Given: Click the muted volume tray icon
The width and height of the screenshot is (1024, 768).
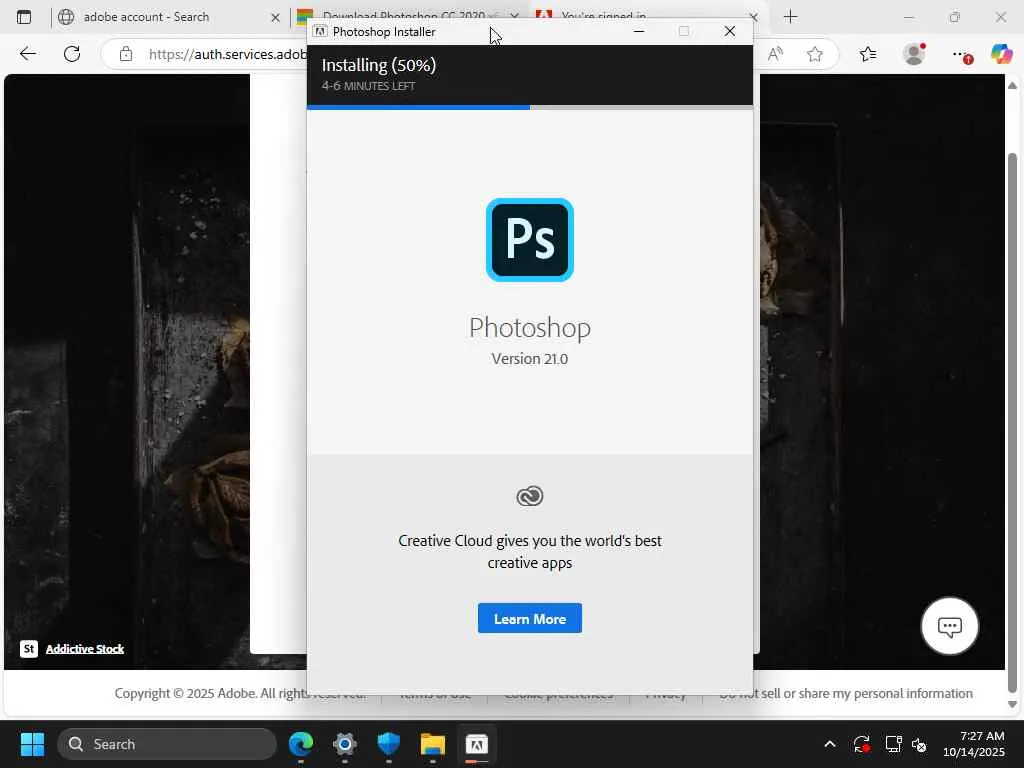Looking at the screenshot, I should pyautogui.click(x=919, y=744).
